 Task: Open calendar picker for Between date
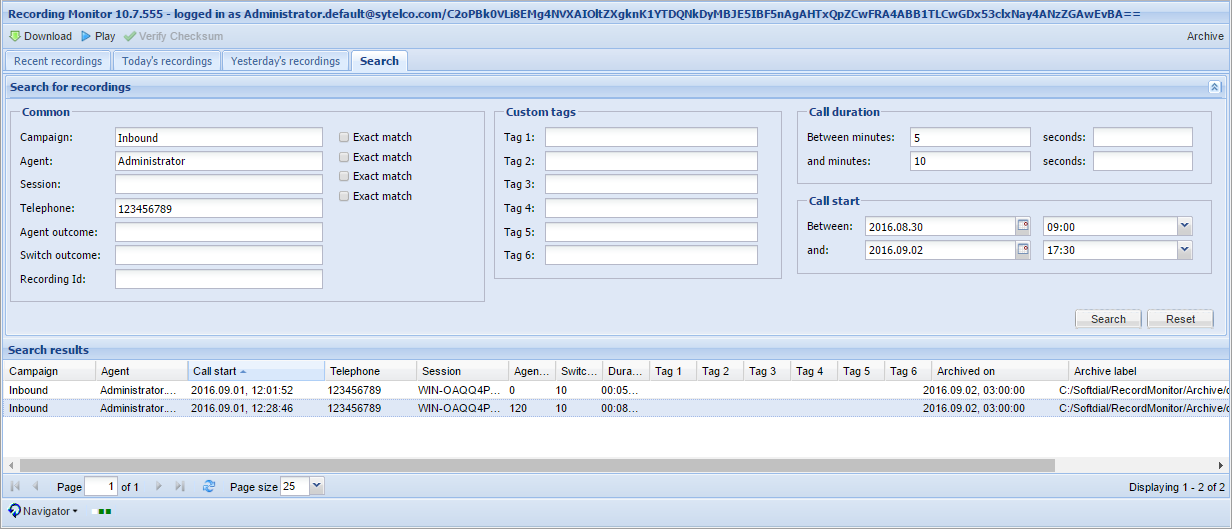click(1023, 226)
